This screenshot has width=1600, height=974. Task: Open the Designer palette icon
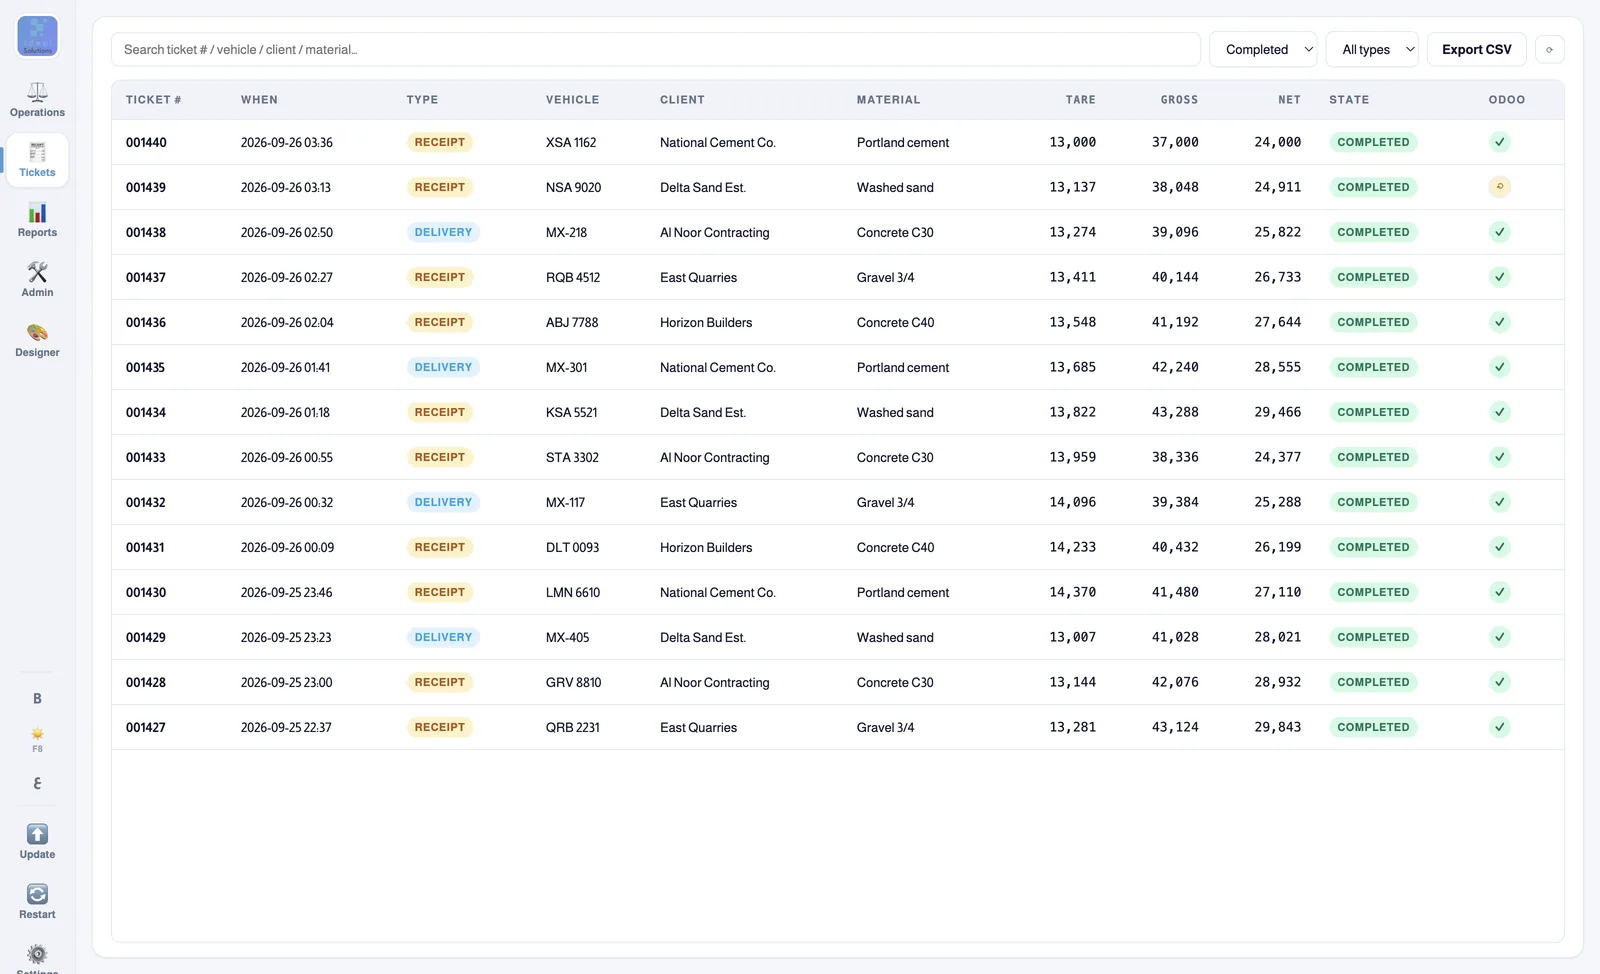[37, 332]
